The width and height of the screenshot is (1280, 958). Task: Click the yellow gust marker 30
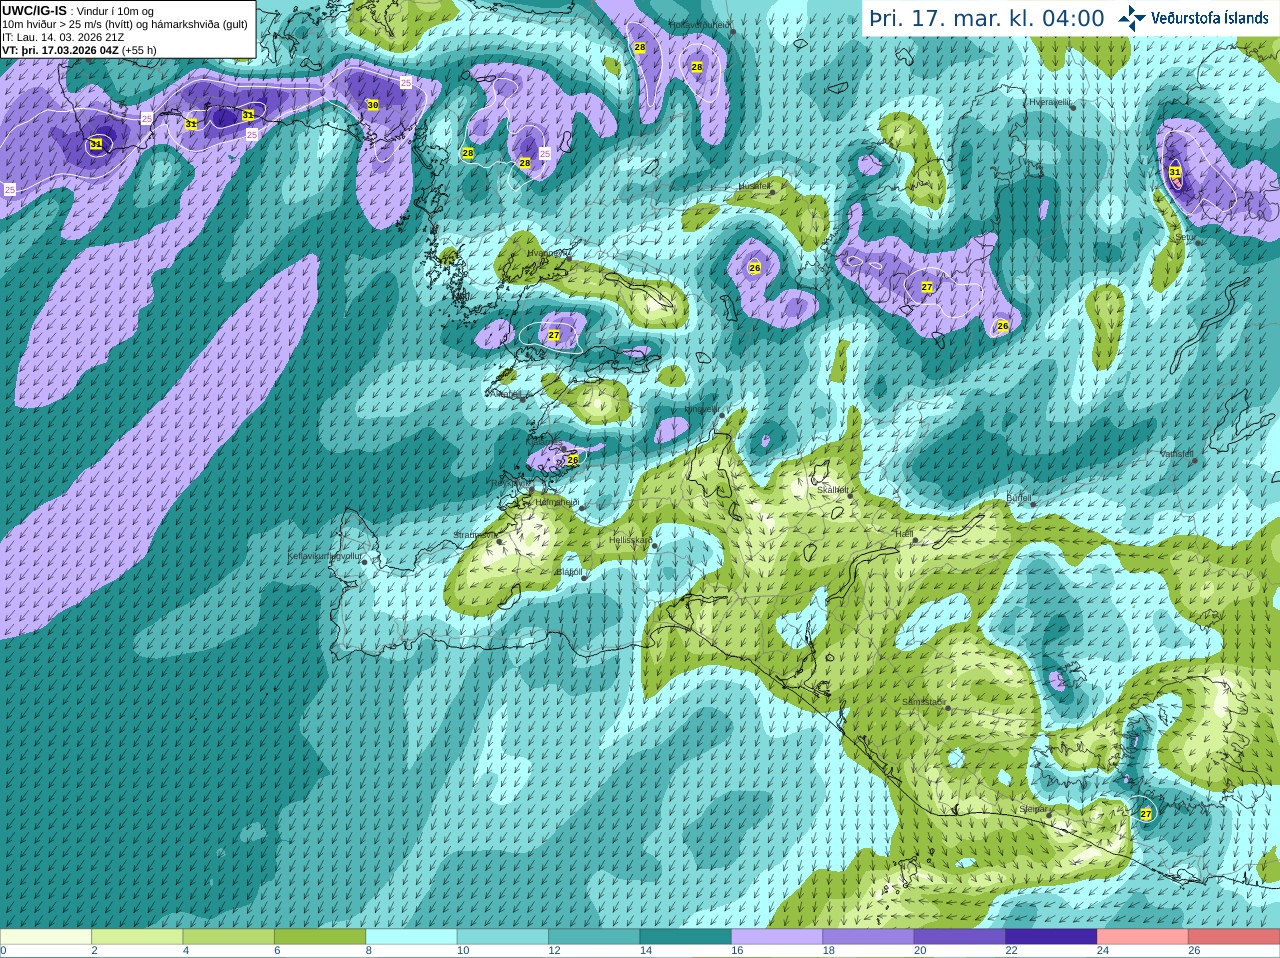(373, 105)
